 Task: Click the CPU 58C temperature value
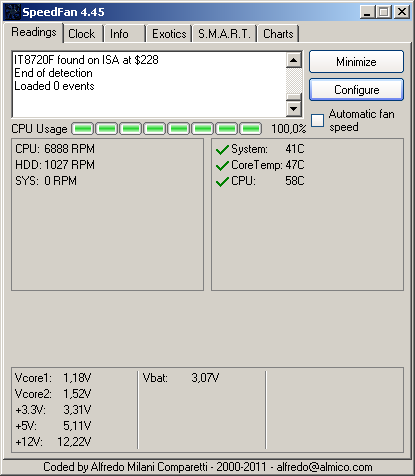pyautogui.click(x=295, y=181)
